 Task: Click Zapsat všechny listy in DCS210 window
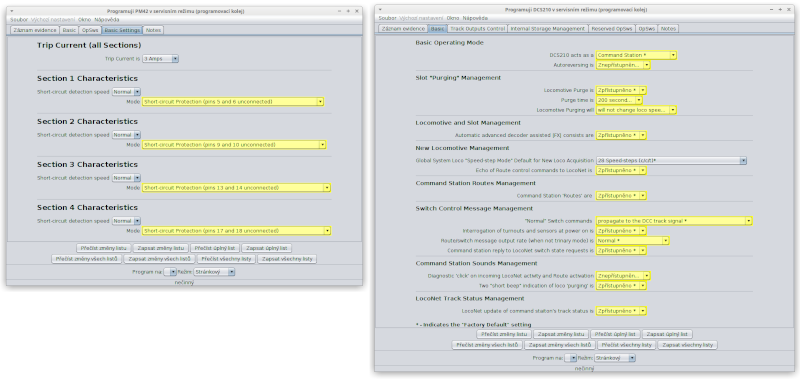tap(688, 345)
